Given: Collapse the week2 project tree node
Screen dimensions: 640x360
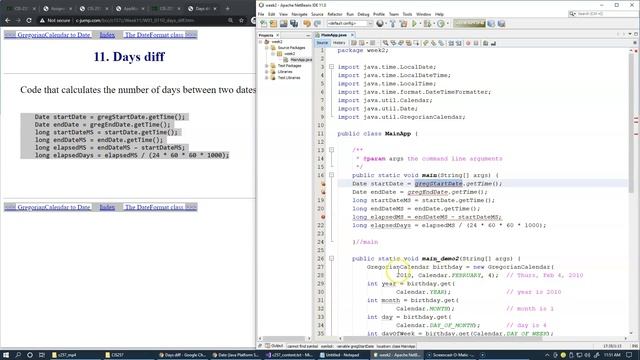Looking at the screenshot, I should click(x=261, y=42).
